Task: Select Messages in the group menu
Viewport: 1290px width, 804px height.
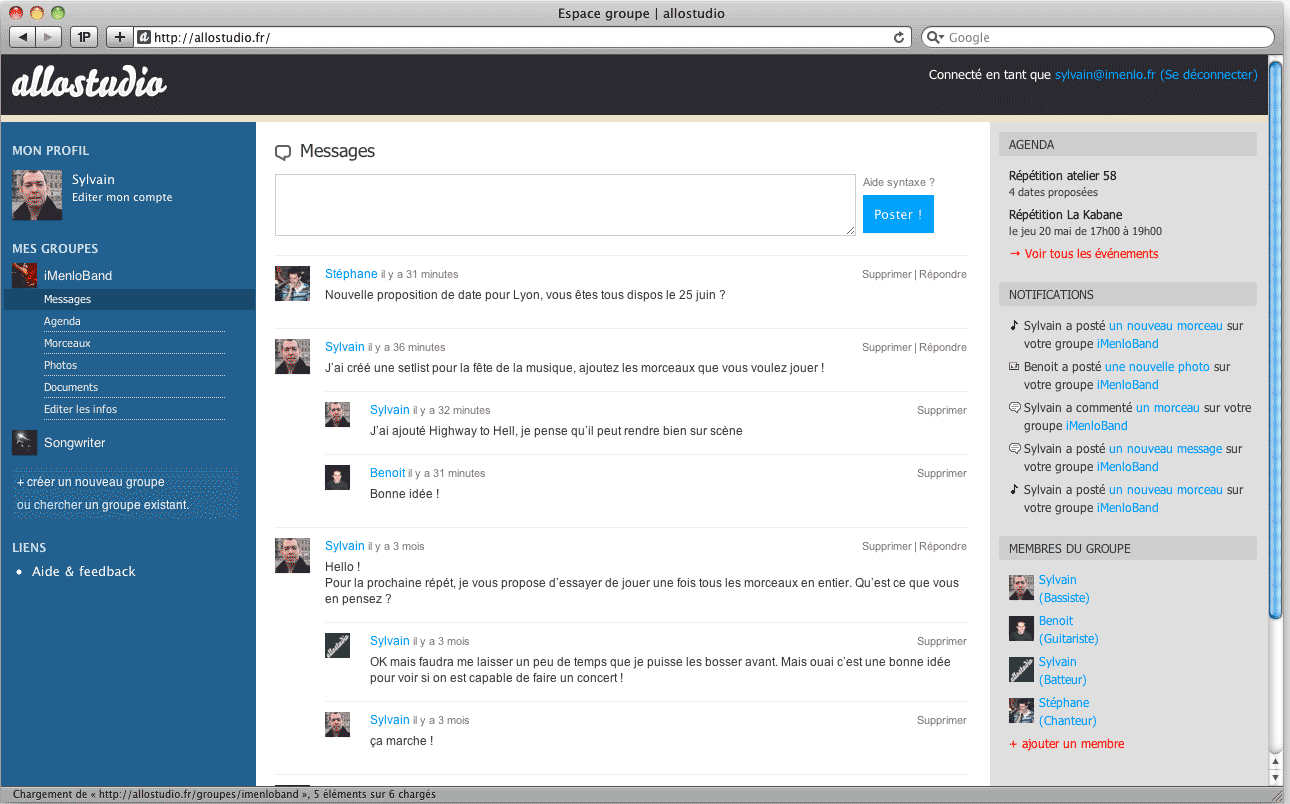Action: (68, 299)
